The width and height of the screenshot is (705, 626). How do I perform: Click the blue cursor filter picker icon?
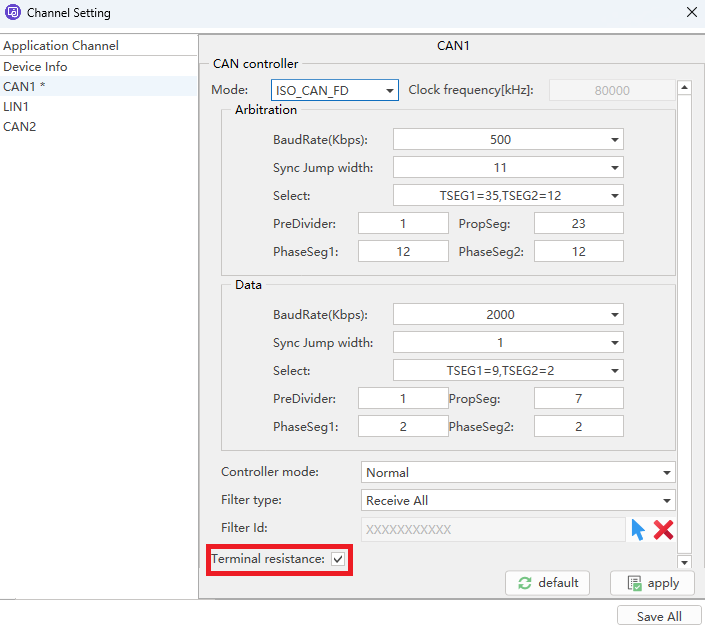(x=638, y=529)
